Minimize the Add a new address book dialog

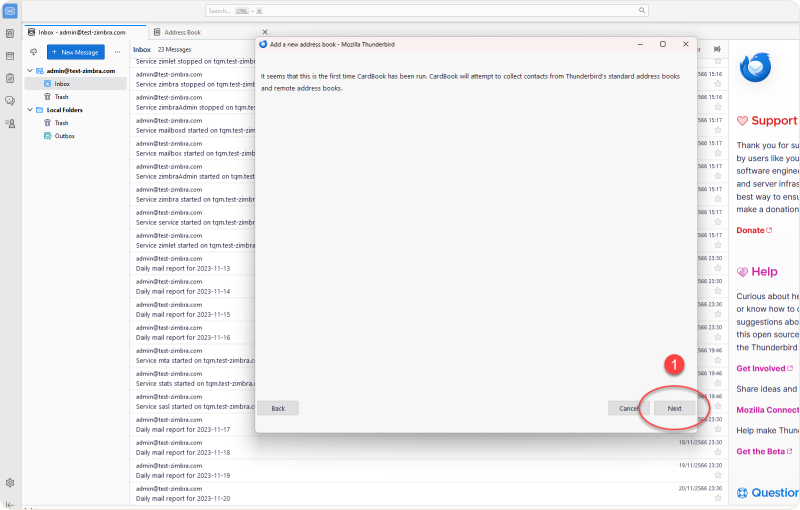click(640, 44)
